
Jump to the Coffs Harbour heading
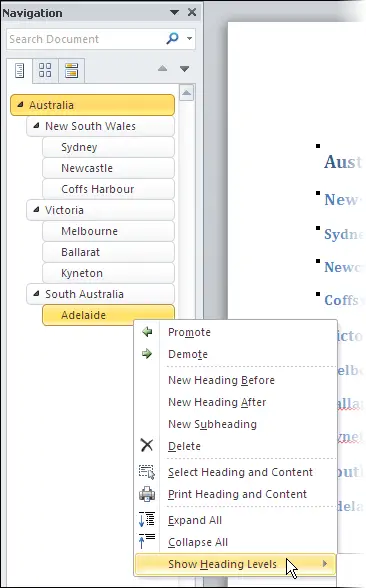[x=108, y=189]
